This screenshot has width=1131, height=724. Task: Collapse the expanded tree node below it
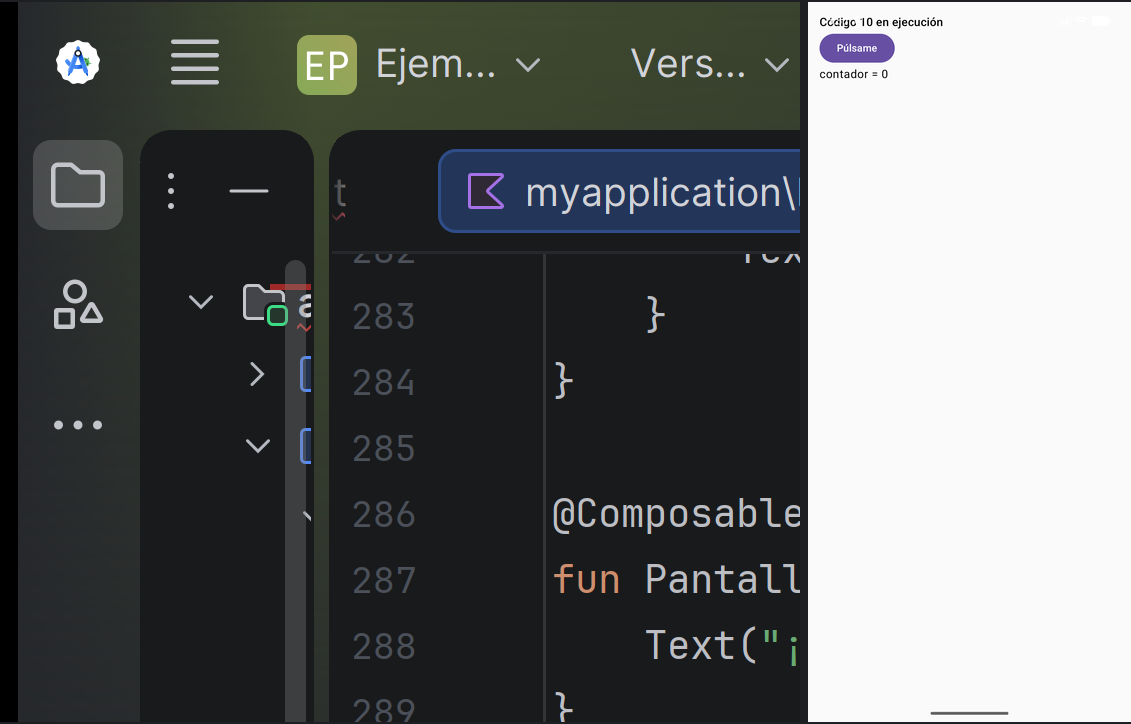(258, 446)
